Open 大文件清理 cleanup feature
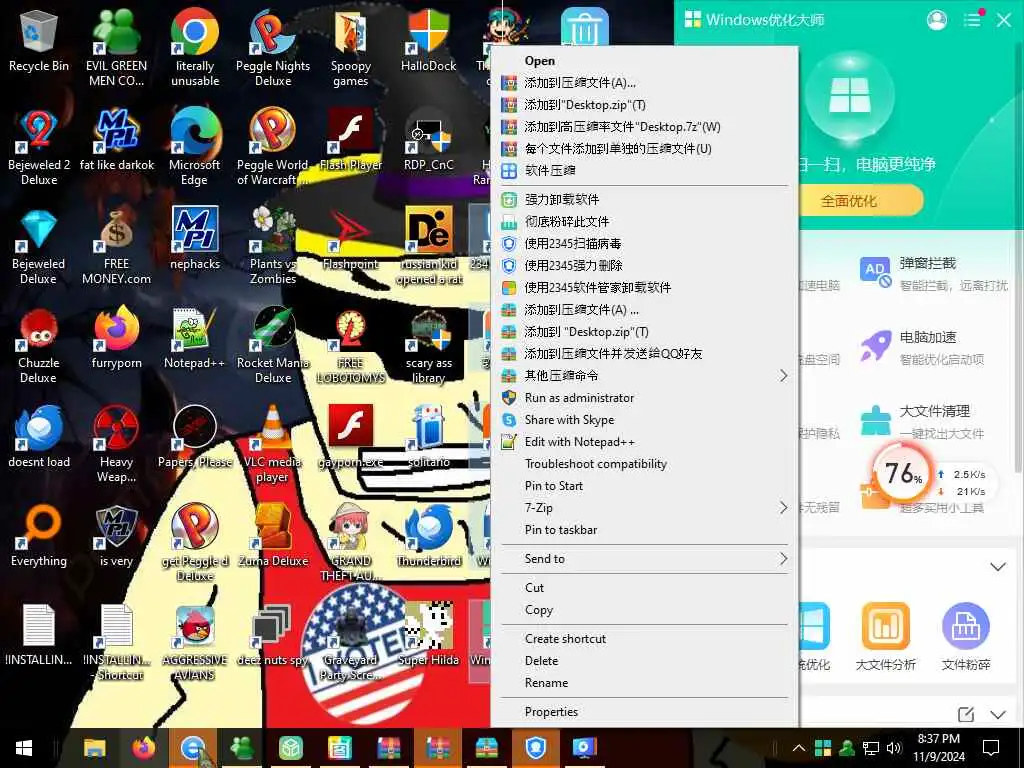 click(921, 421)
